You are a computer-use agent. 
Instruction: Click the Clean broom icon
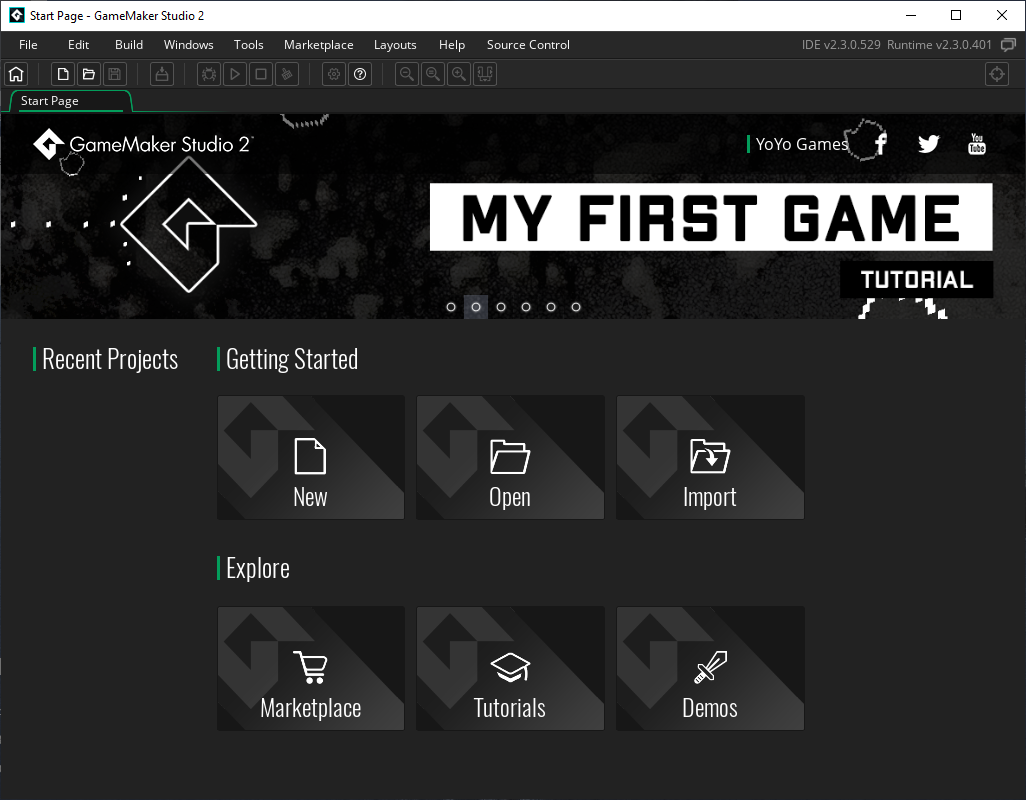pyautogui.click(x=287, y=74)
